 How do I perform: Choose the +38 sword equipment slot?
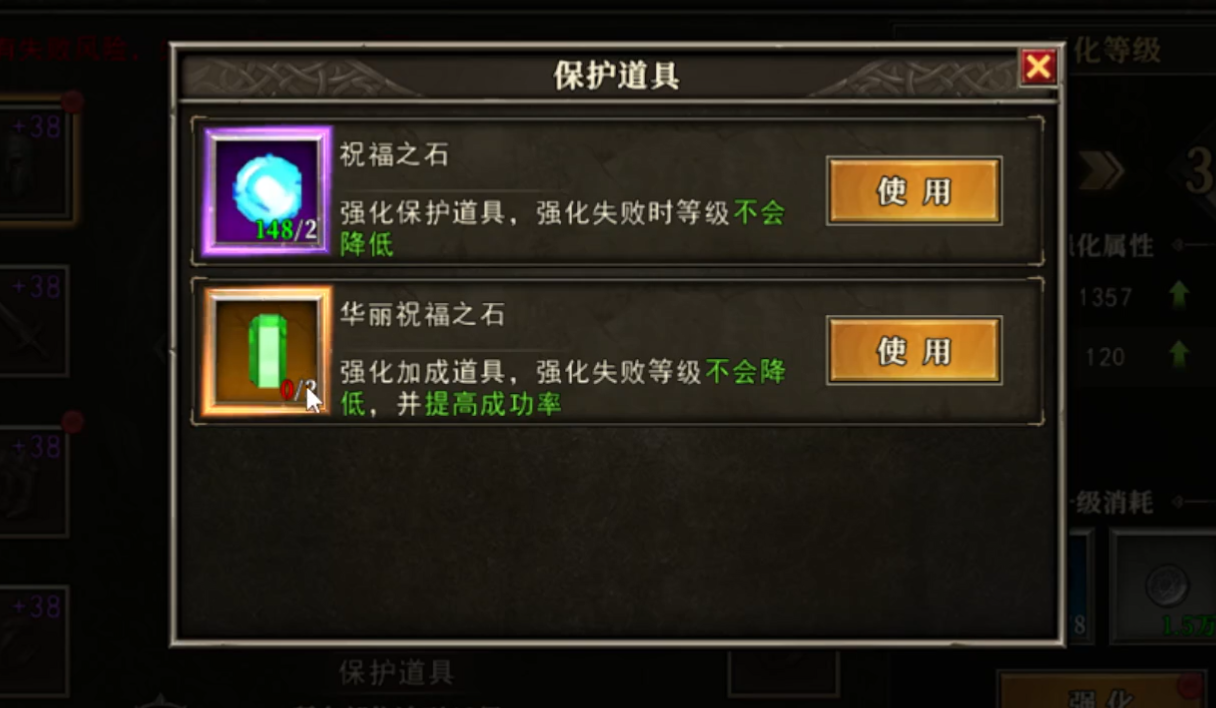[32, 321]
